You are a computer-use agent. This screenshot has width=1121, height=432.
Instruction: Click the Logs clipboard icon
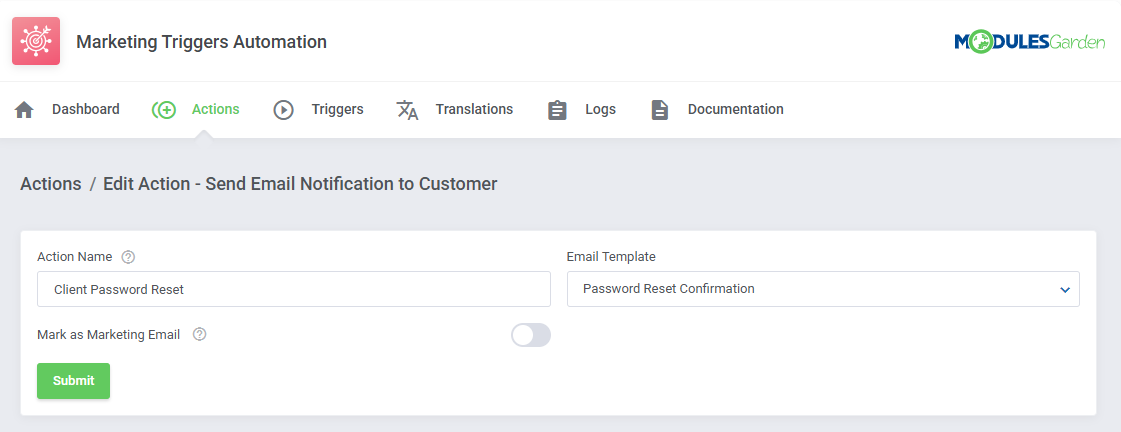pyautogui.click(x=557, y=110)
